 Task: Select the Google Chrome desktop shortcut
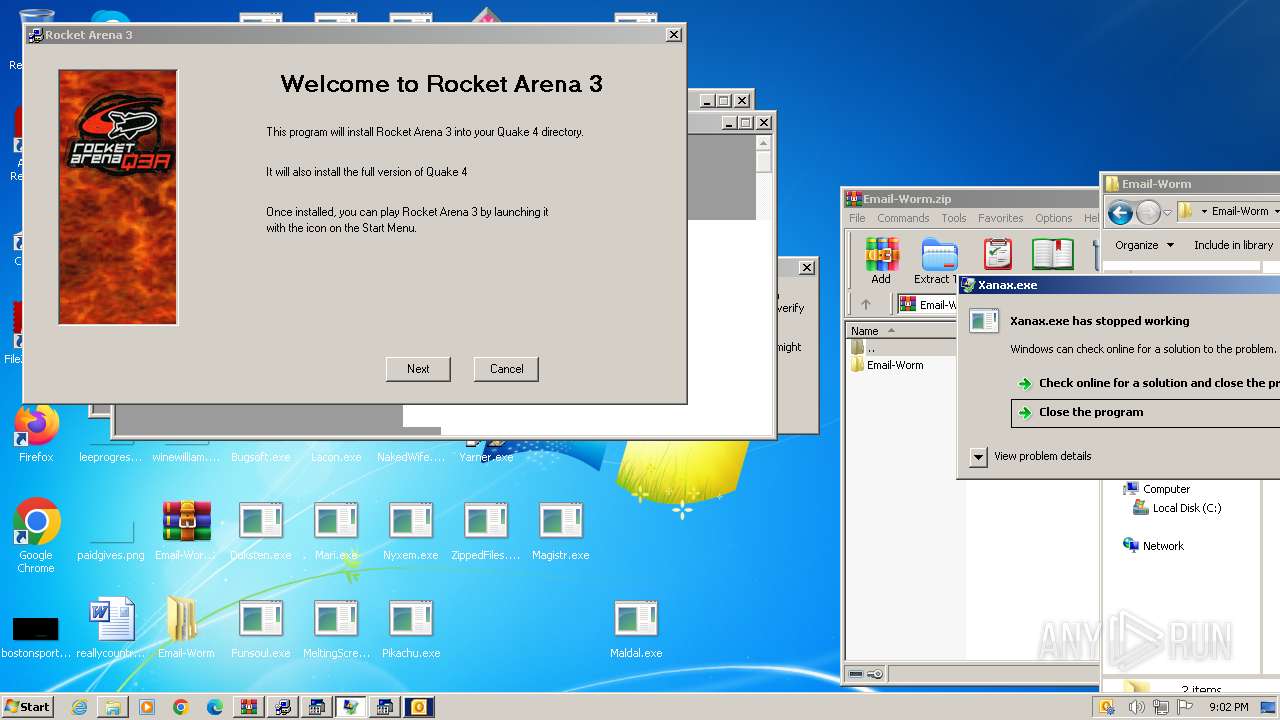coord(36,535)
